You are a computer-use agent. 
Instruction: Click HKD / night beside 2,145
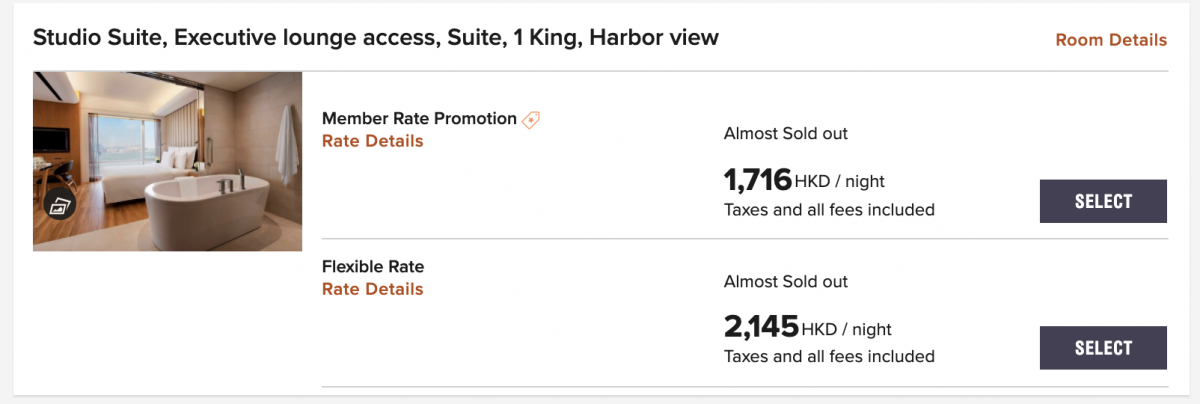847,329
